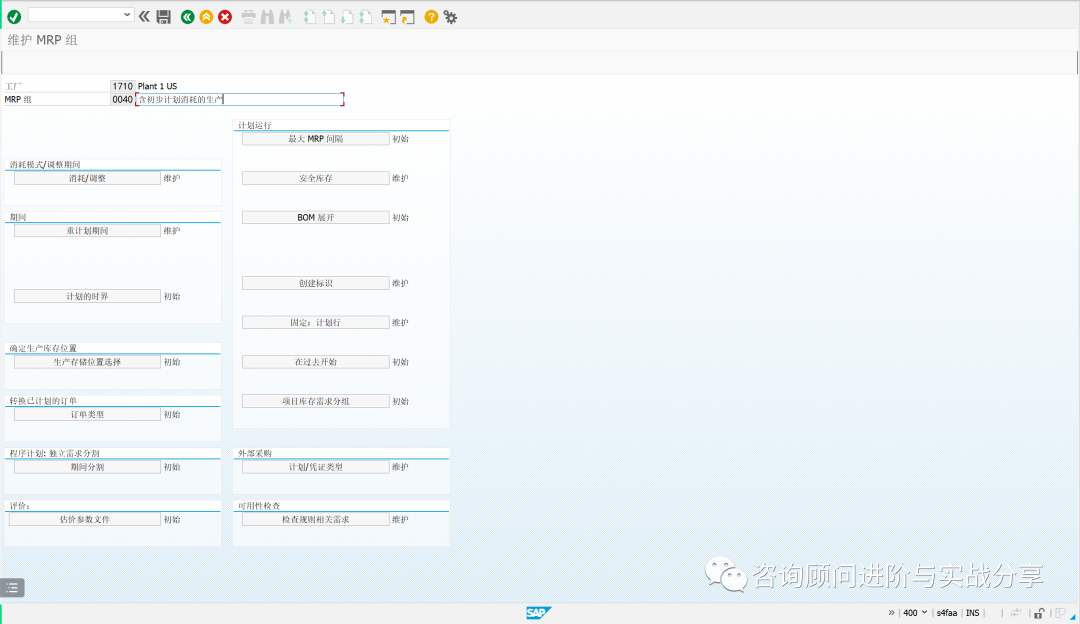
Task: Open 检查规则相关需求 under availability check
Action: point(315,518)
